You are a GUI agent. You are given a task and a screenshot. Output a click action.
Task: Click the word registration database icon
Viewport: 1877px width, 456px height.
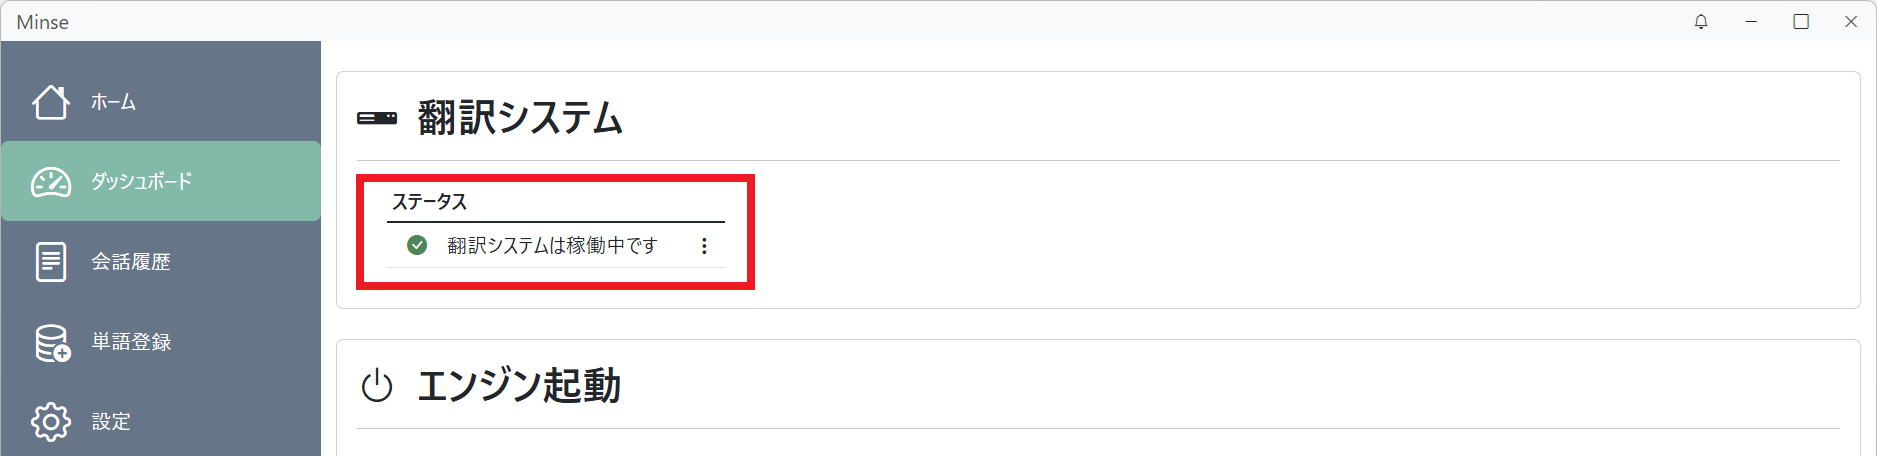tap(52, 342)
